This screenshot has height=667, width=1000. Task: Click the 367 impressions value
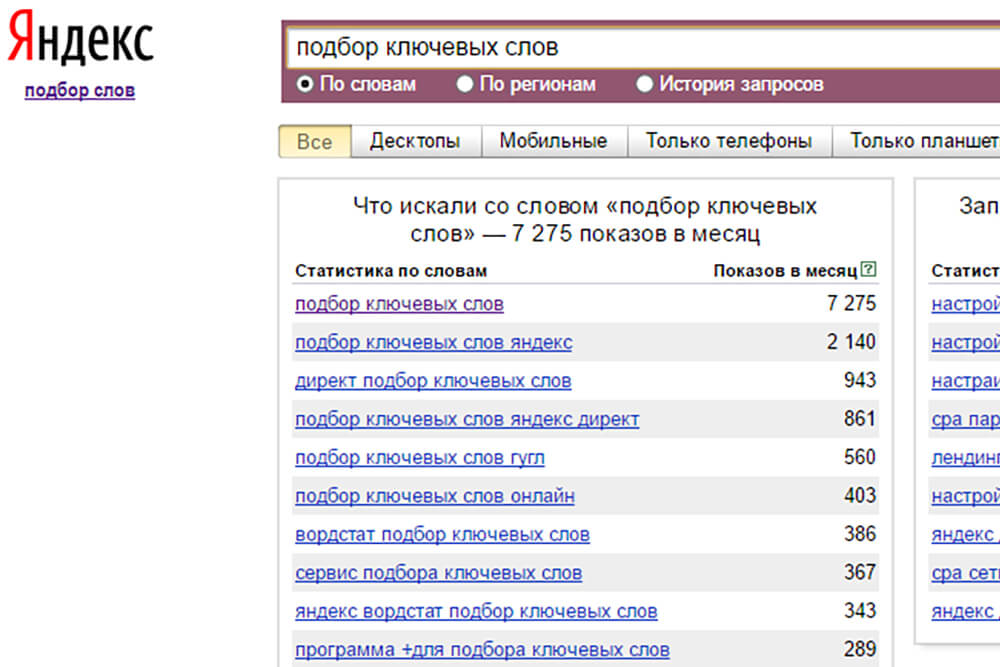tap(860, 572)
